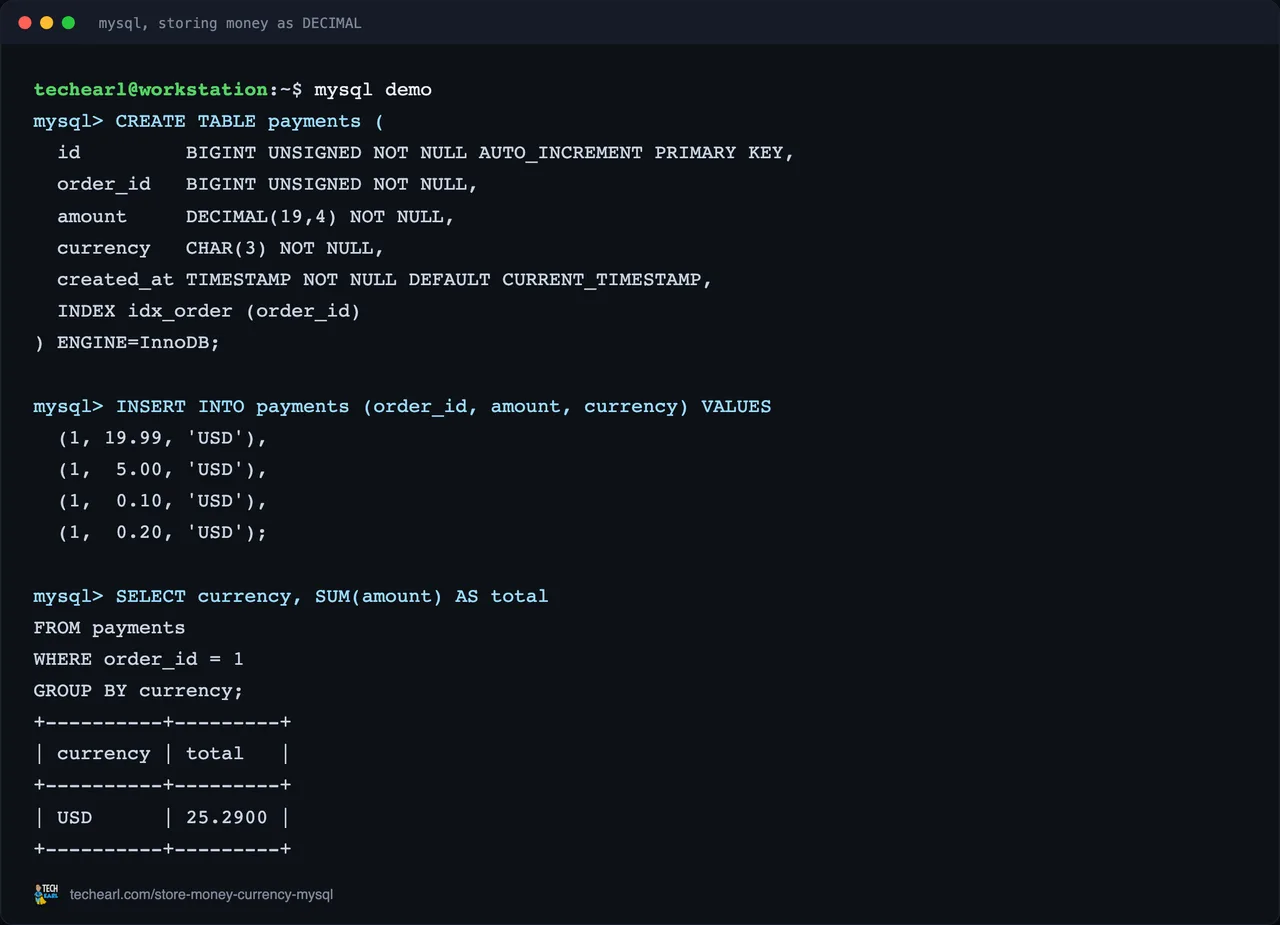
Task: Click the "25.2900" total value cell
Action: coord(227,818)
